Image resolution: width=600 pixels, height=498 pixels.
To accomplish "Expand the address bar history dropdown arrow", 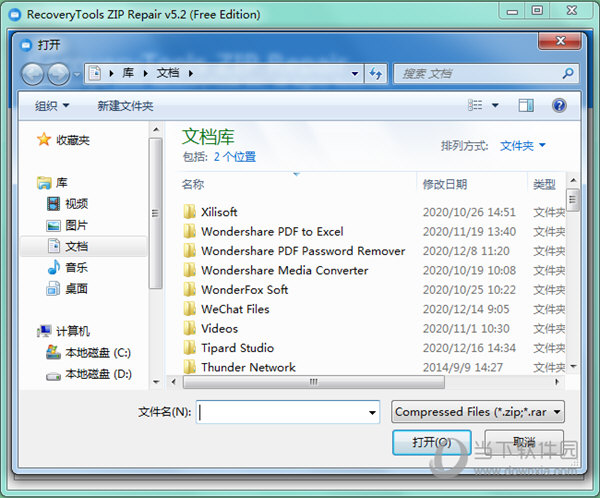I will (355, 73).
